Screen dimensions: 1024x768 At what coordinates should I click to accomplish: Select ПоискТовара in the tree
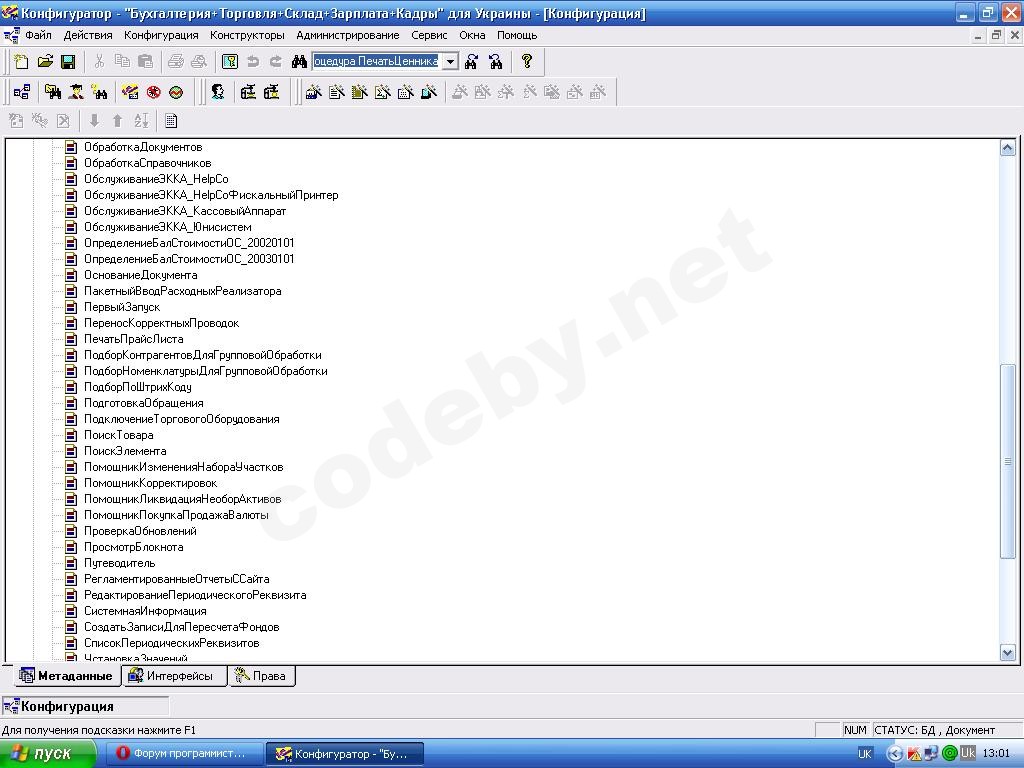click(119, 435)
